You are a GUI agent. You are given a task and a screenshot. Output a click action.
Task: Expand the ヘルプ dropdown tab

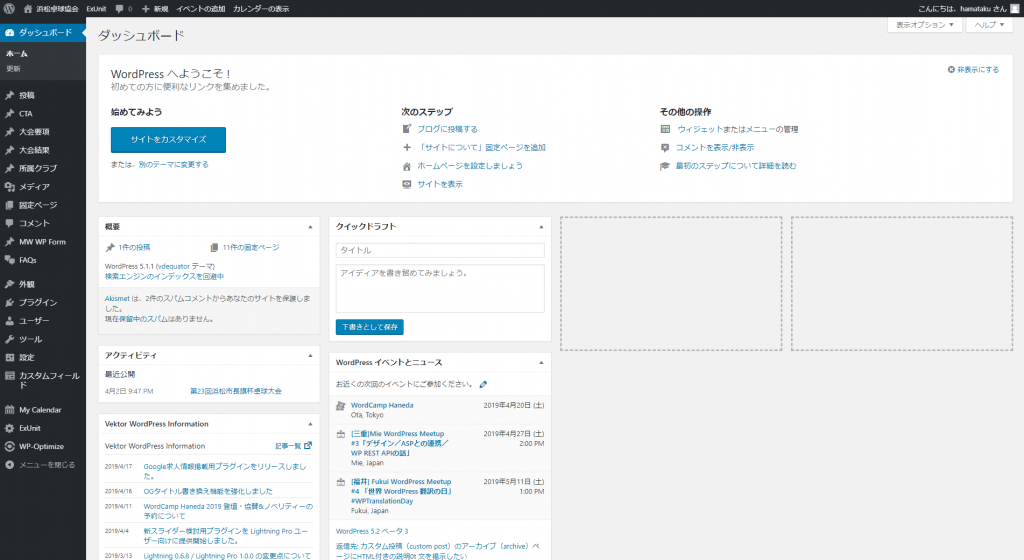pyautogui.click(x=989, y=24)
